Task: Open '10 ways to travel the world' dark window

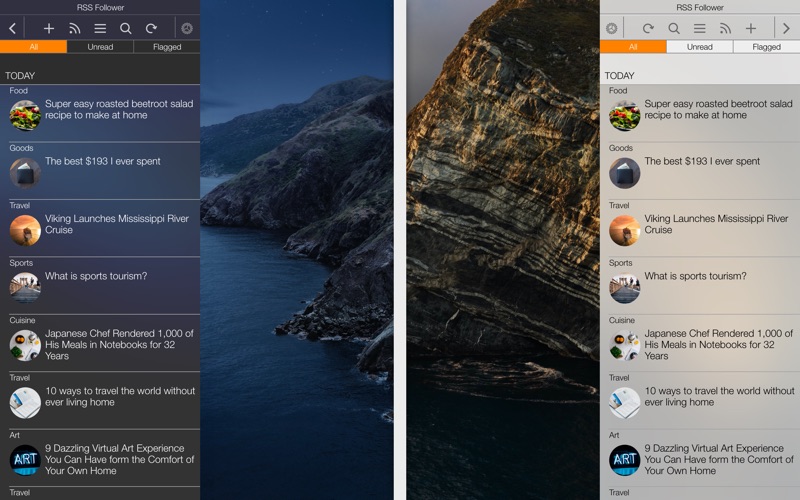Action: [x=120, y=396]
